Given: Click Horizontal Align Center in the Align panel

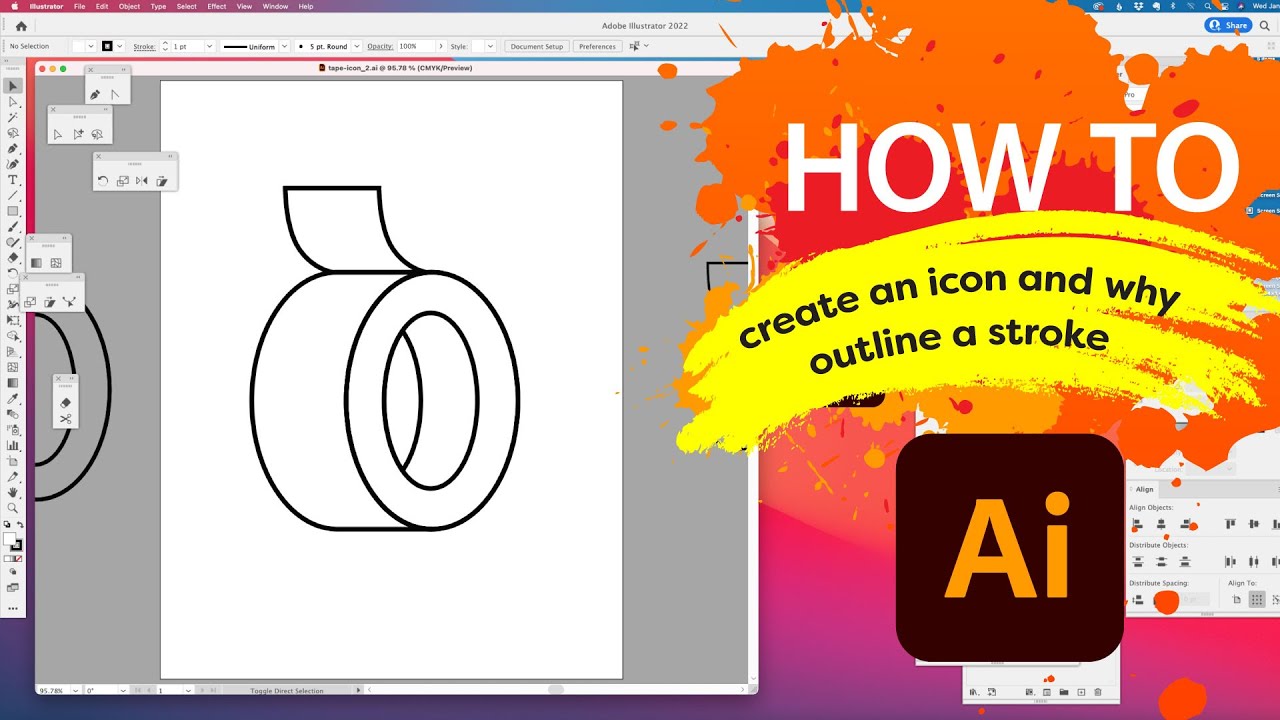Looking at the screenshot, I should click(x=1161, y=524).
